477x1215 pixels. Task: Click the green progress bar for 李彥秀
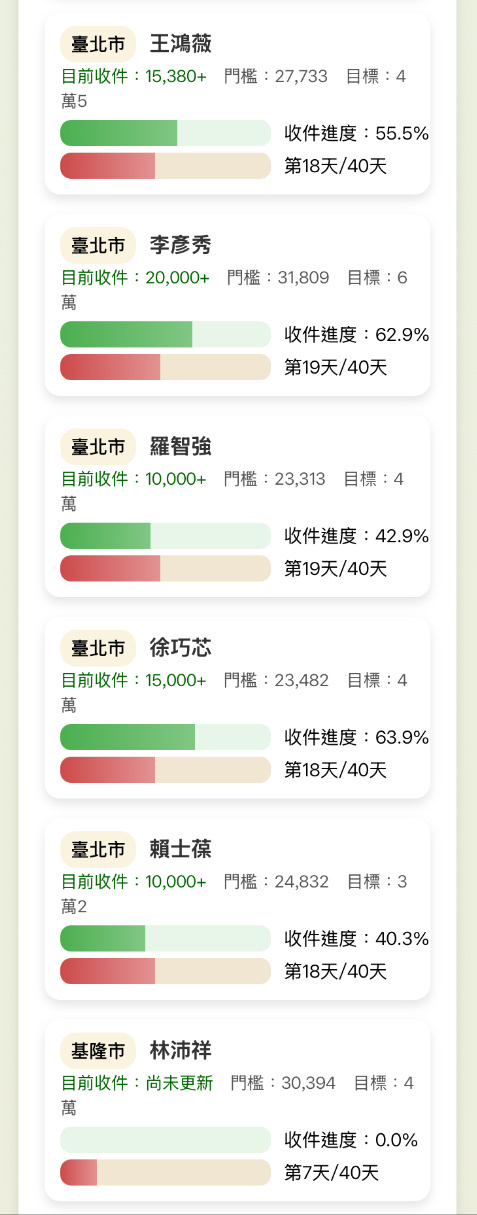coord(165,334)
